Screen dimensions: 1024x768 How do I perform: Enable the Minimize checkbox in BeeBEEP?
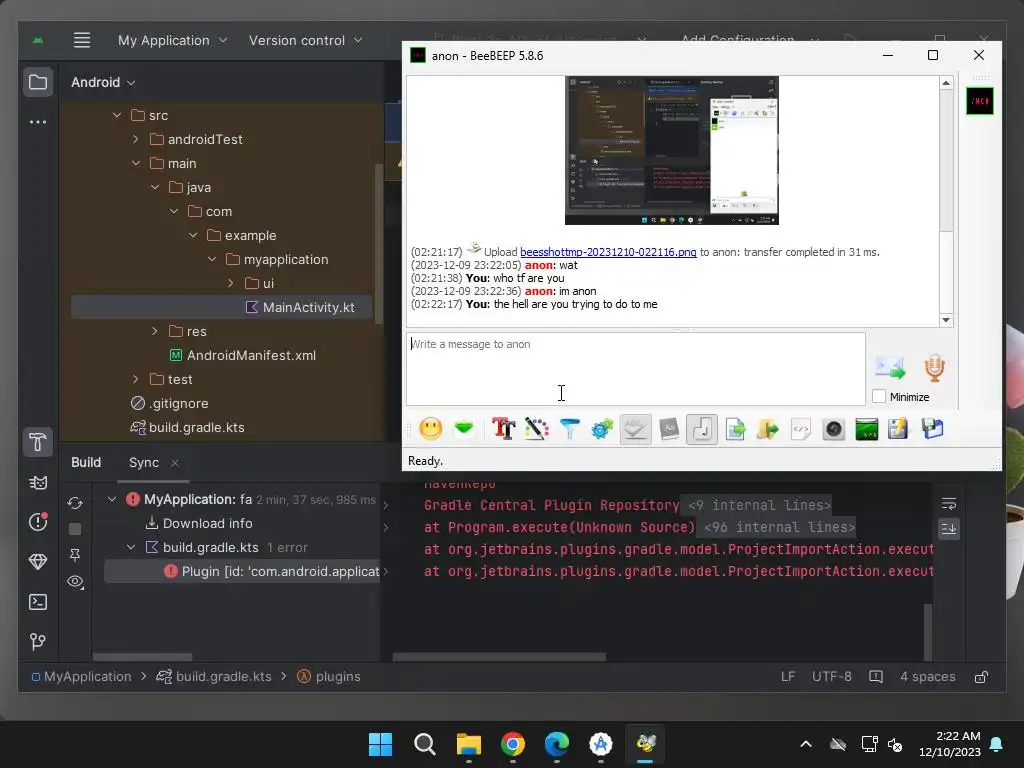pos(879,396)
